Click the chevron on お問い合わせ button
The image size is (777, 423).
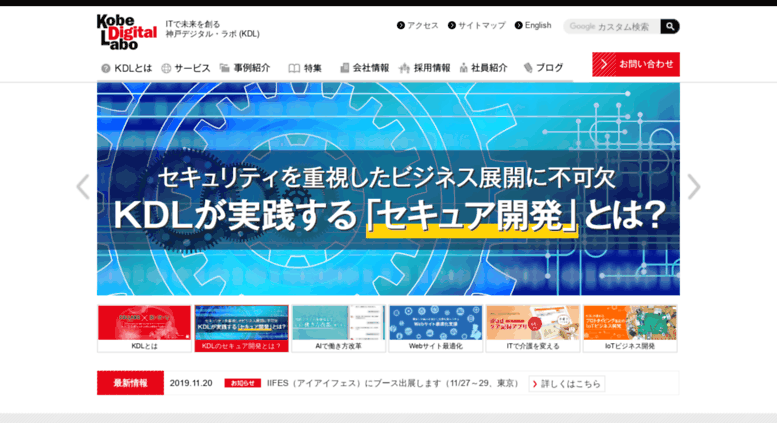click(604, 64)
